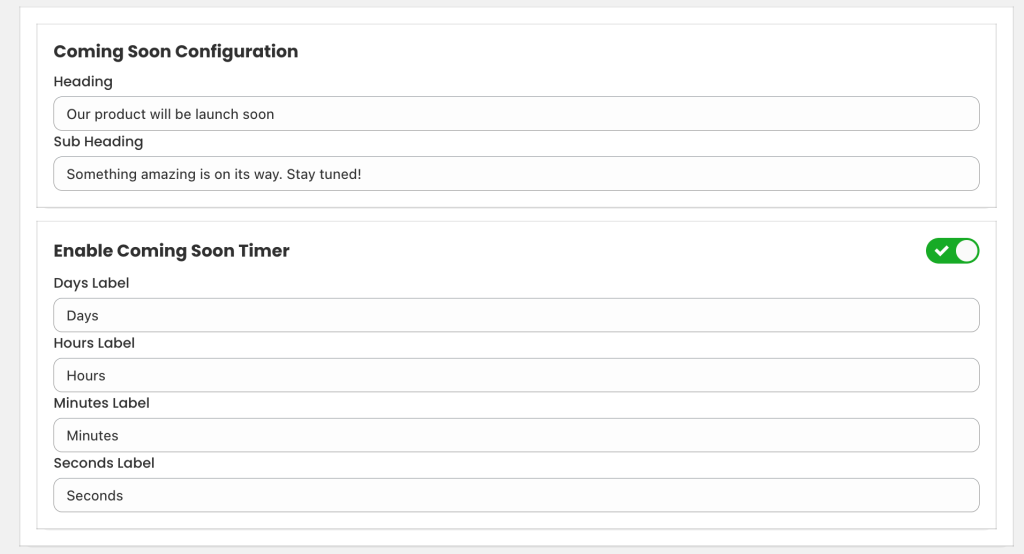Click the 'Seconds Label' caption text
The width and height of the screenshot is (1024, 554).
click(x=104, y=463)
